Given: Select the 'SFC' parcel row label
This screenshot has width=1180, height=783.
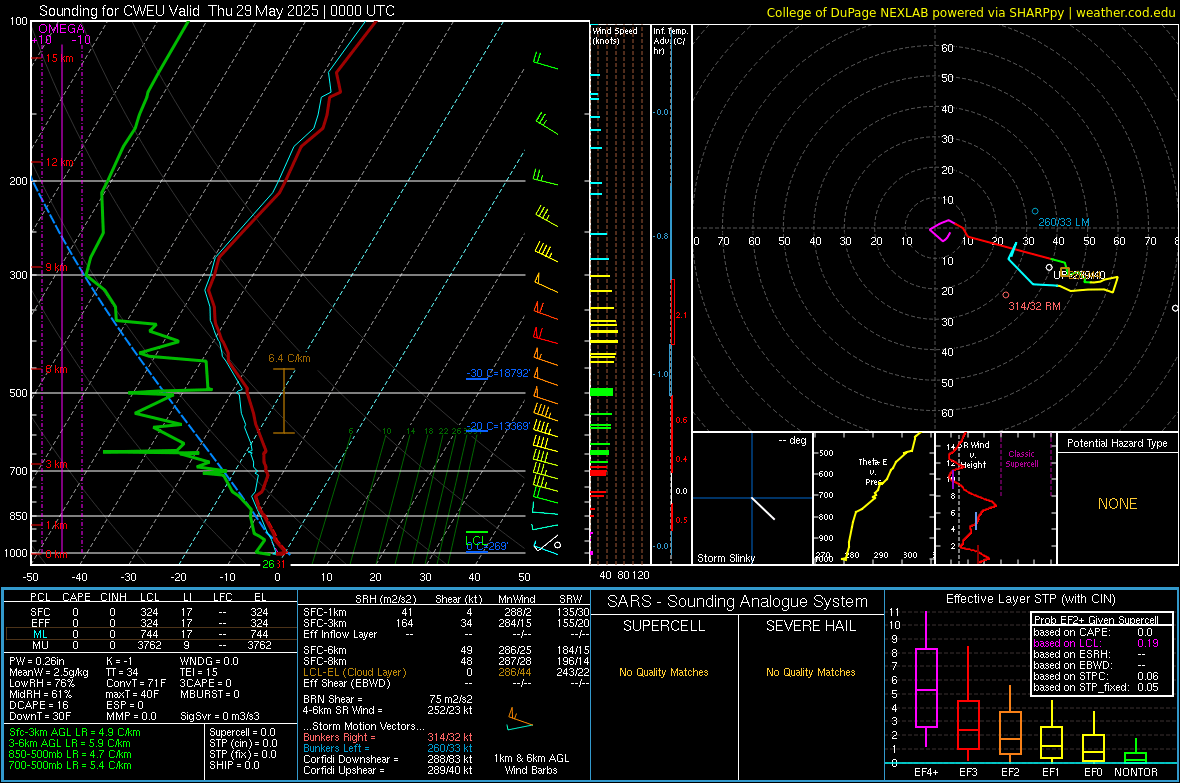Looking at the screenshot, I should pos(40,612).
